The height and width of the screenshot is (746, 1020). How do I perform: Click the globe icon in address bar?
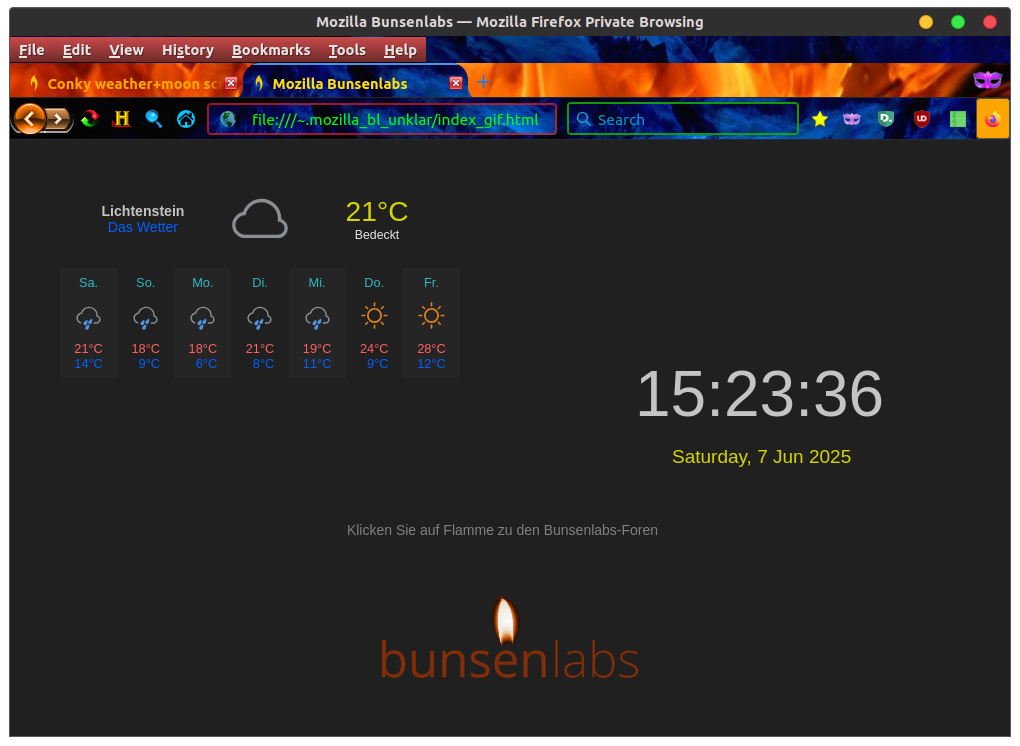[228, 119]
